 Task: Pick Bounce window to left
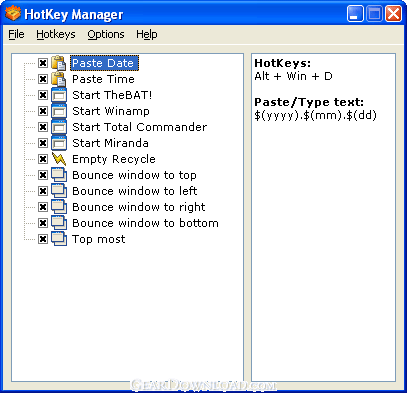coord(135,191)
